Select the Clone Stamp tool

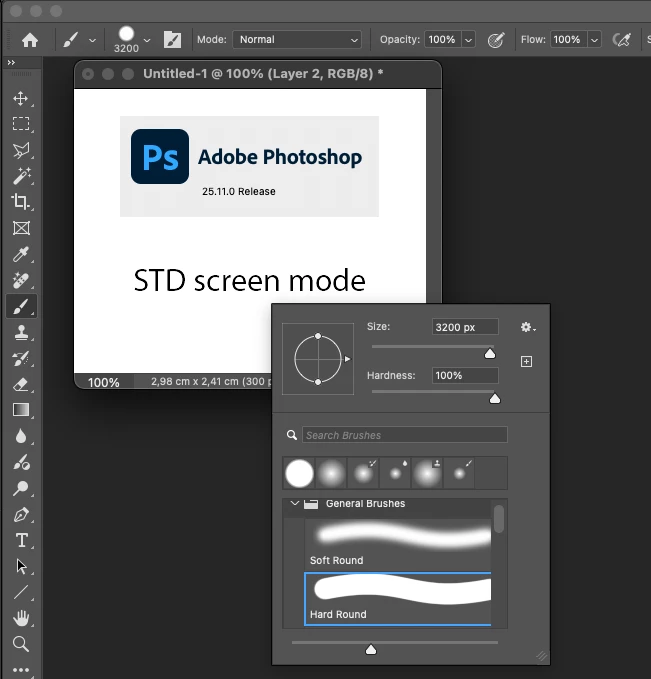[21, 332]
